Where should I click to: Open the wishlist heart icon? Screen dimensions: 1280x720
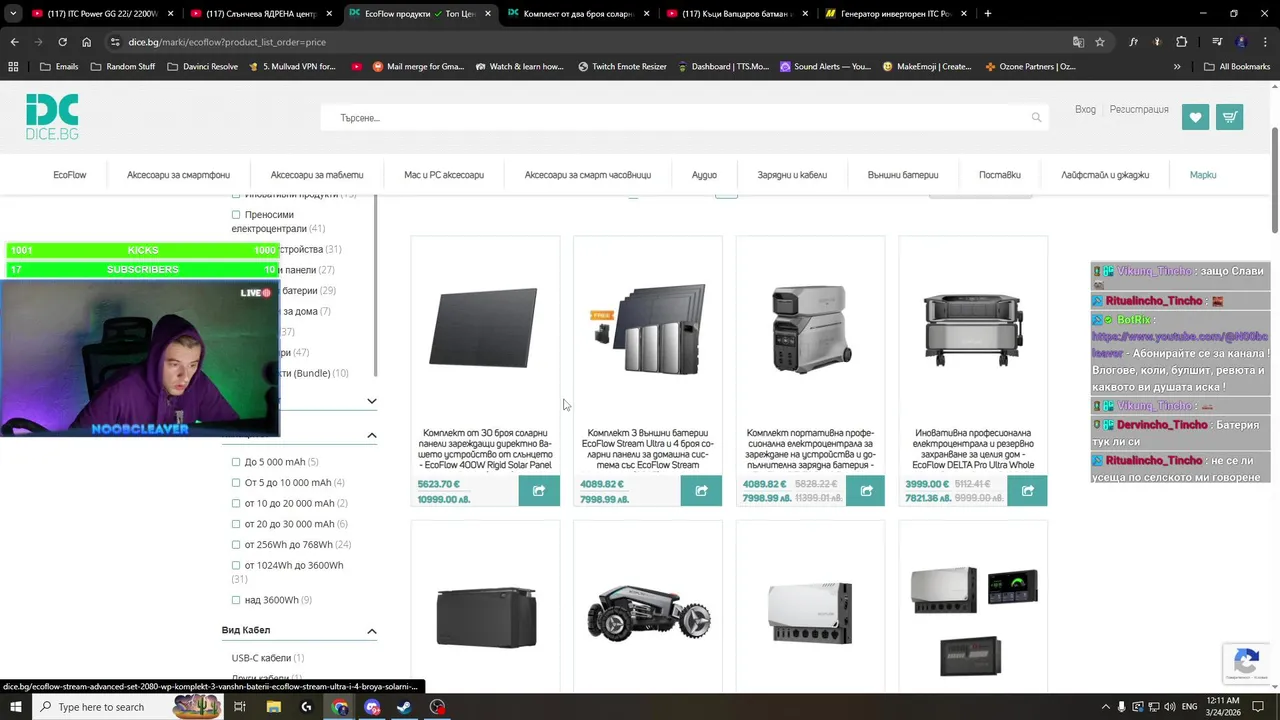(1195, 117)
